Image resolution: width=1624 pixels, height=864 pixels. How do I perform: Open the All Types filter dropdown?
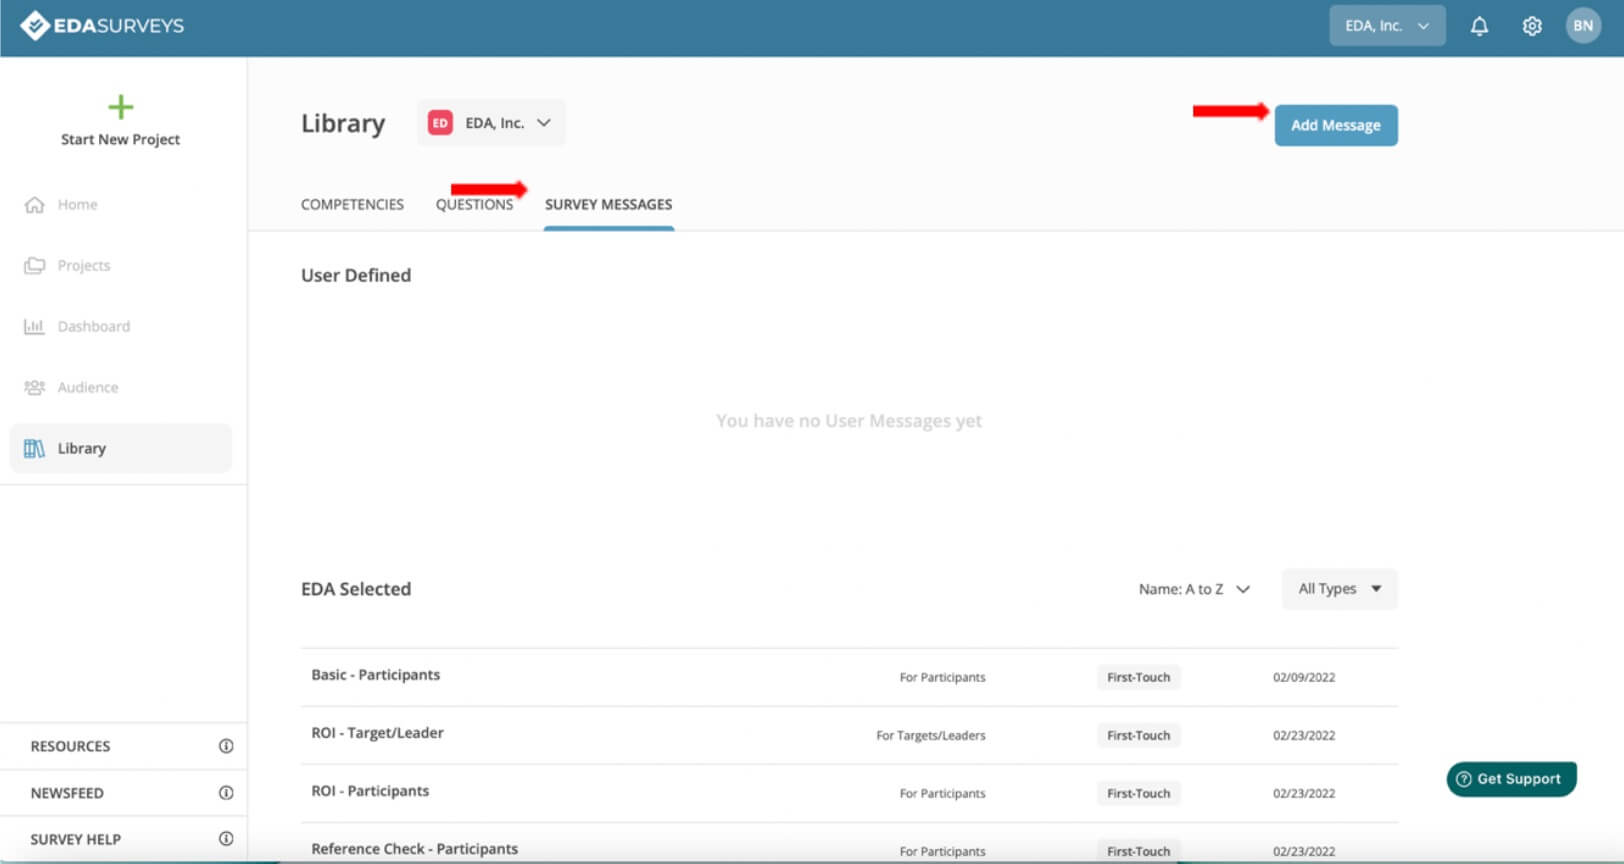[x=1339, y=589]
